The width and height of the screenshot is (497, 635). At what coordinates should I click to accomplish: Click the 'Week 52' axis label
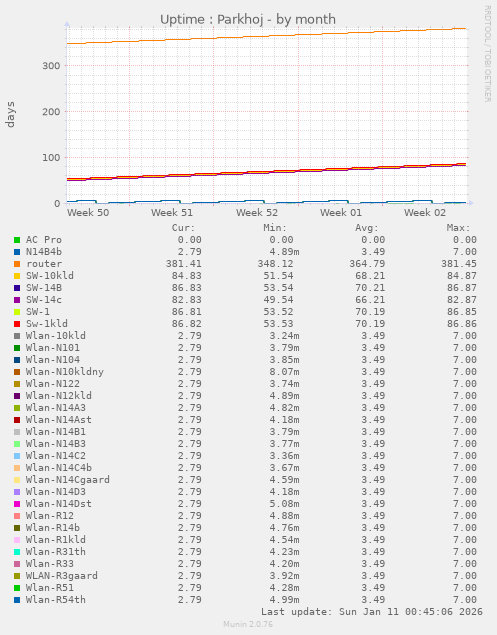coord(257,213)
